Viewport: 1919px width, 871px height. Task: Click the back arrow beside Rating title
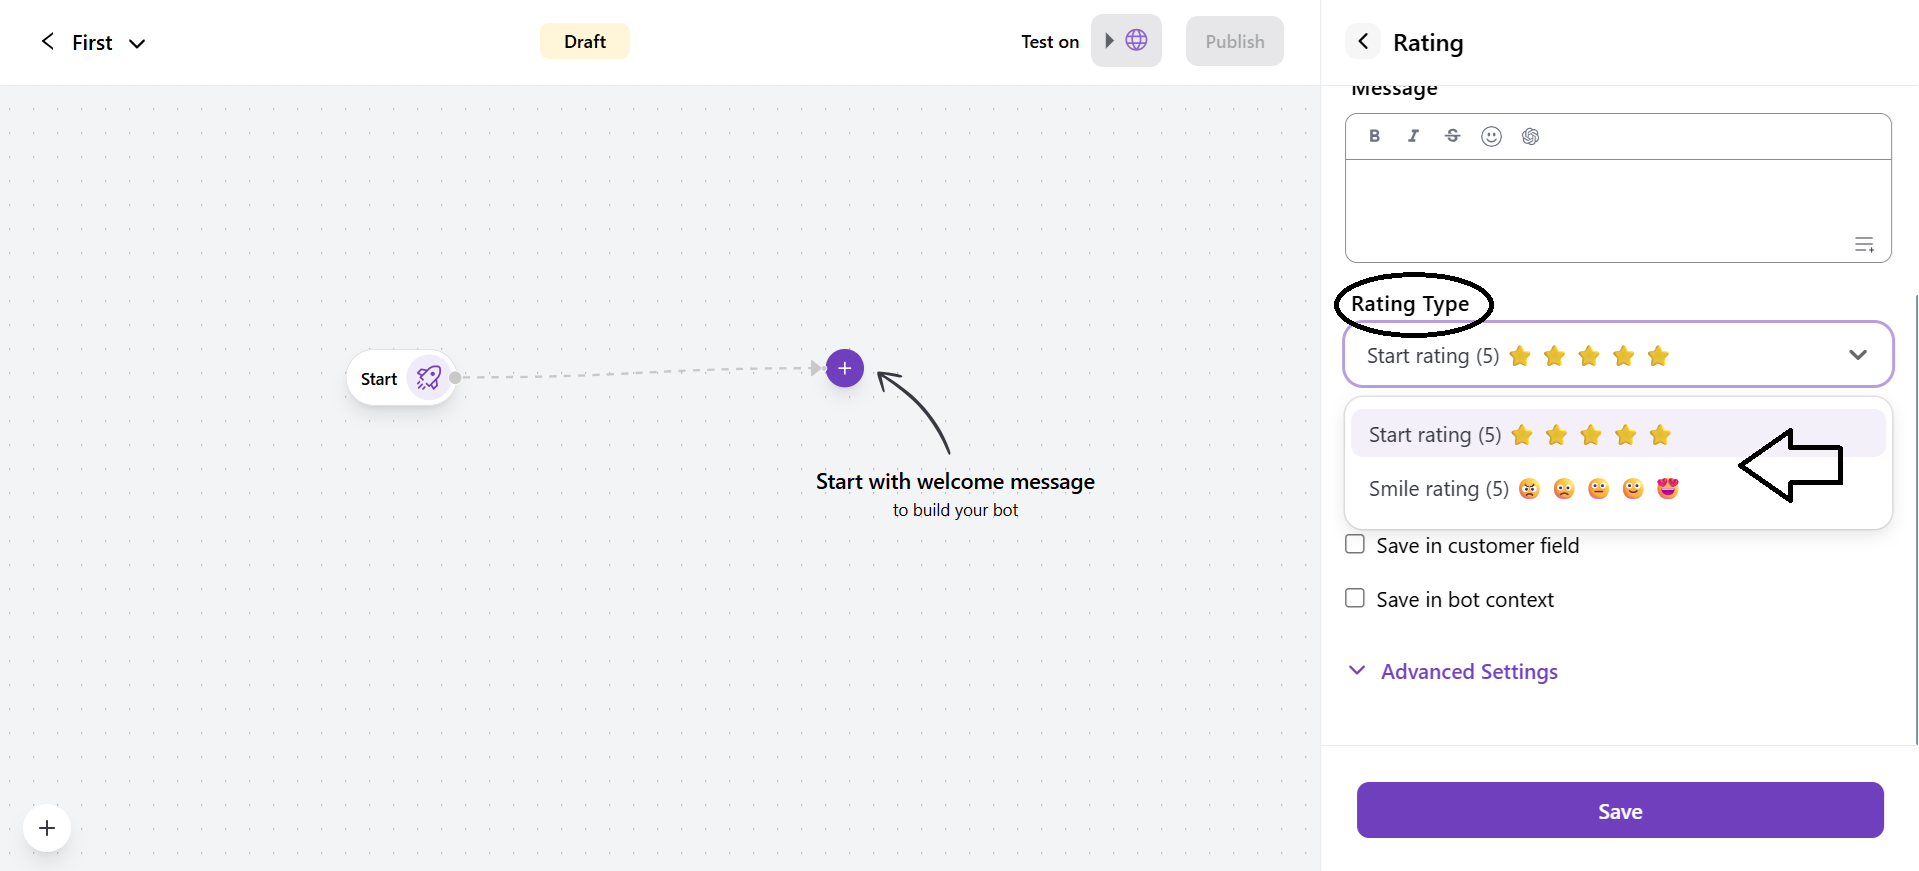click(1363, 41)
